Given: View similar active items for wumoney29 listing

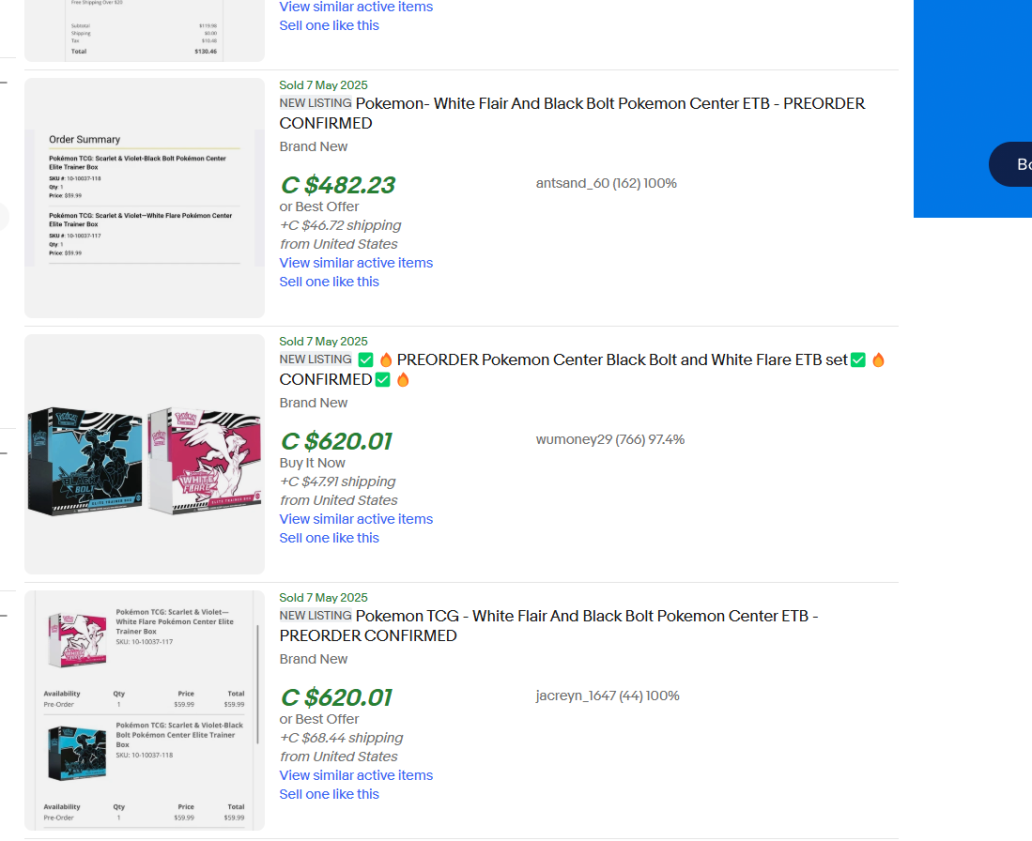Looking at the screenshot, I should coord(356,519).
